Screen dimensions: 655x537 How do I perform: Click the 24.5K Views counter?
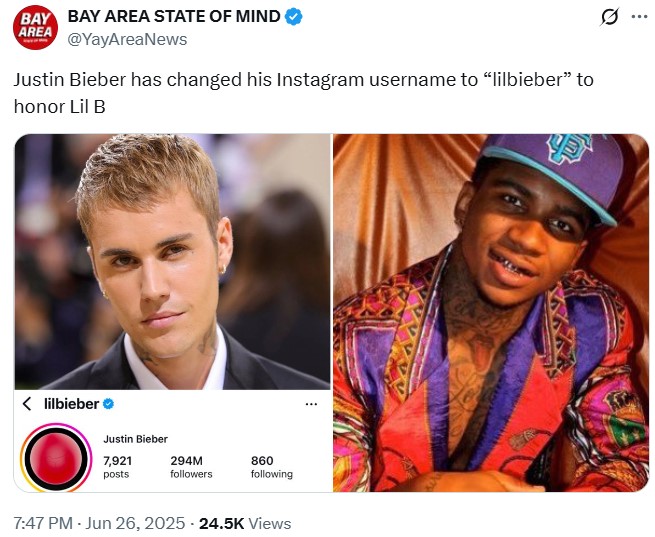245,523
